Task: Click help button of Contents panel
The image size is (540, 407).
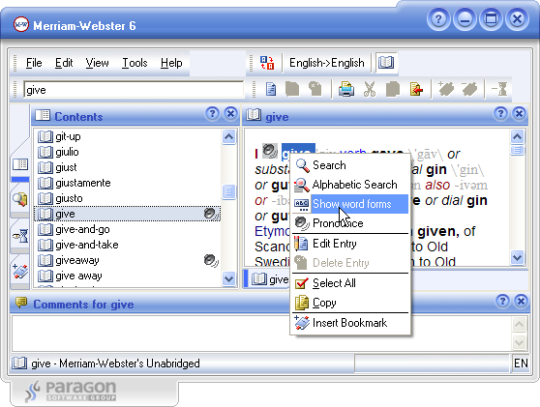Action: tap(212, 113)
